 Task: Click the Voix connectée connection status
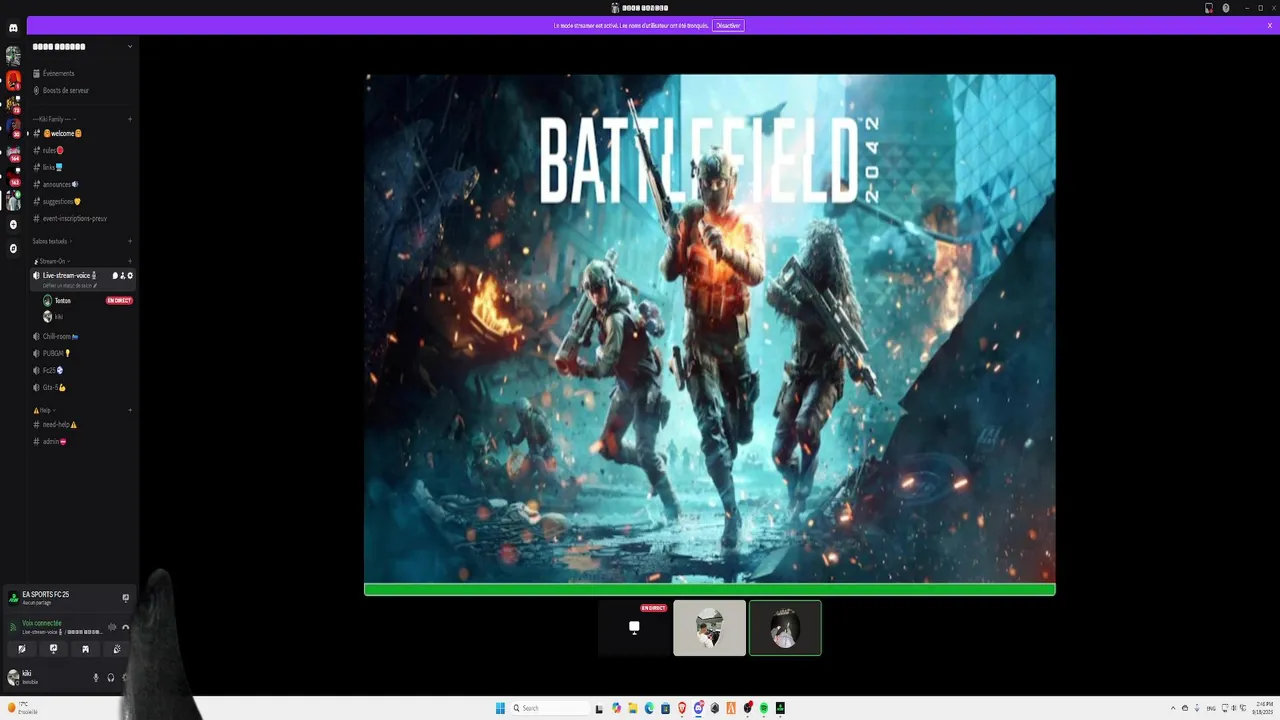click(x=42, y=623)
